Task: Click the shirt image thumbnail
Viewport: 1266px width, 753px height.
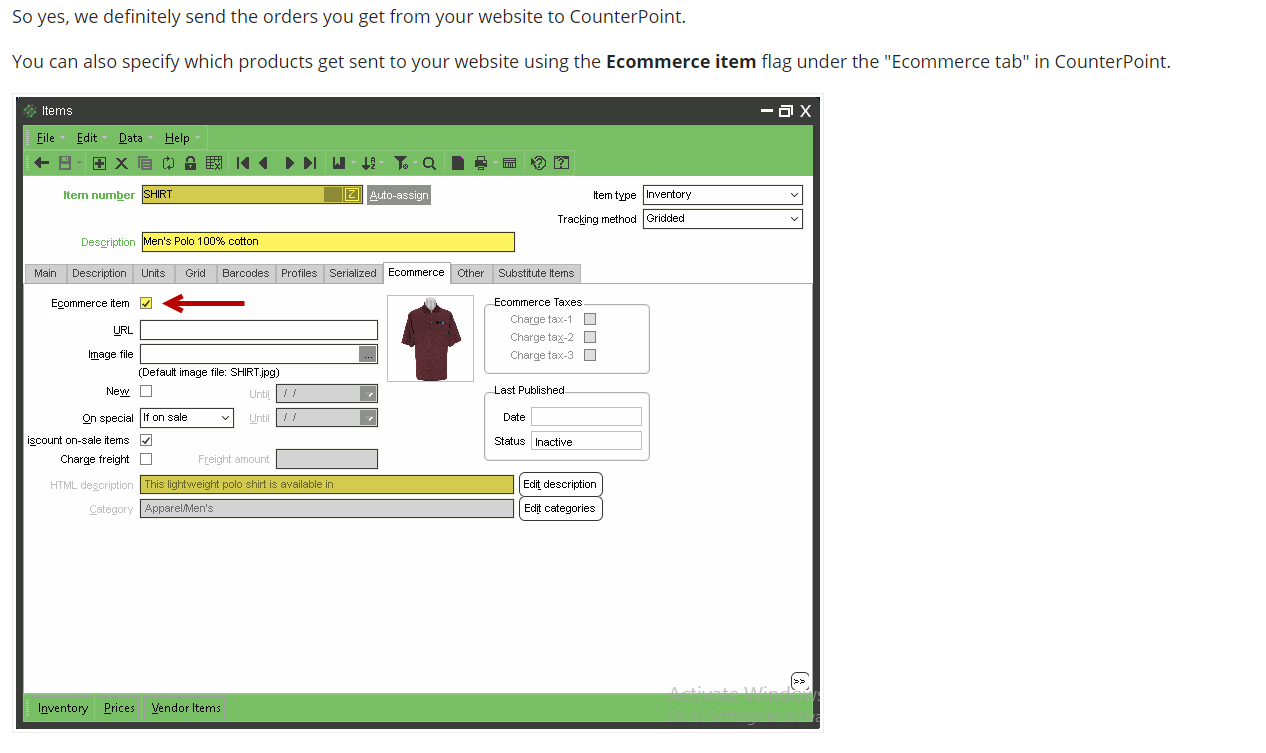Action: (430, 338)
